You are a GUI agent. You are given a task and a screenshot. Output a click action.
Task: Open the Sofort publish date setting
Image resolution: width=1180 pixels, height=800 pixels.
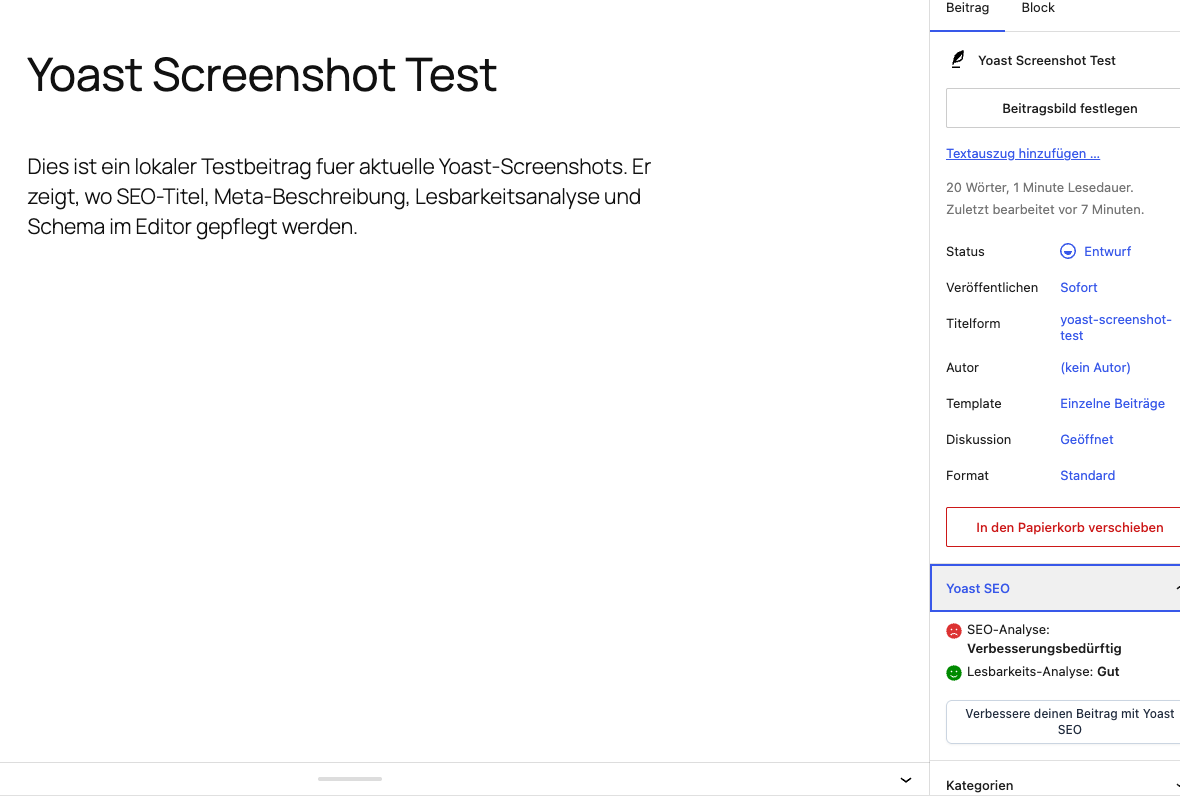[x=1078, y=287]
